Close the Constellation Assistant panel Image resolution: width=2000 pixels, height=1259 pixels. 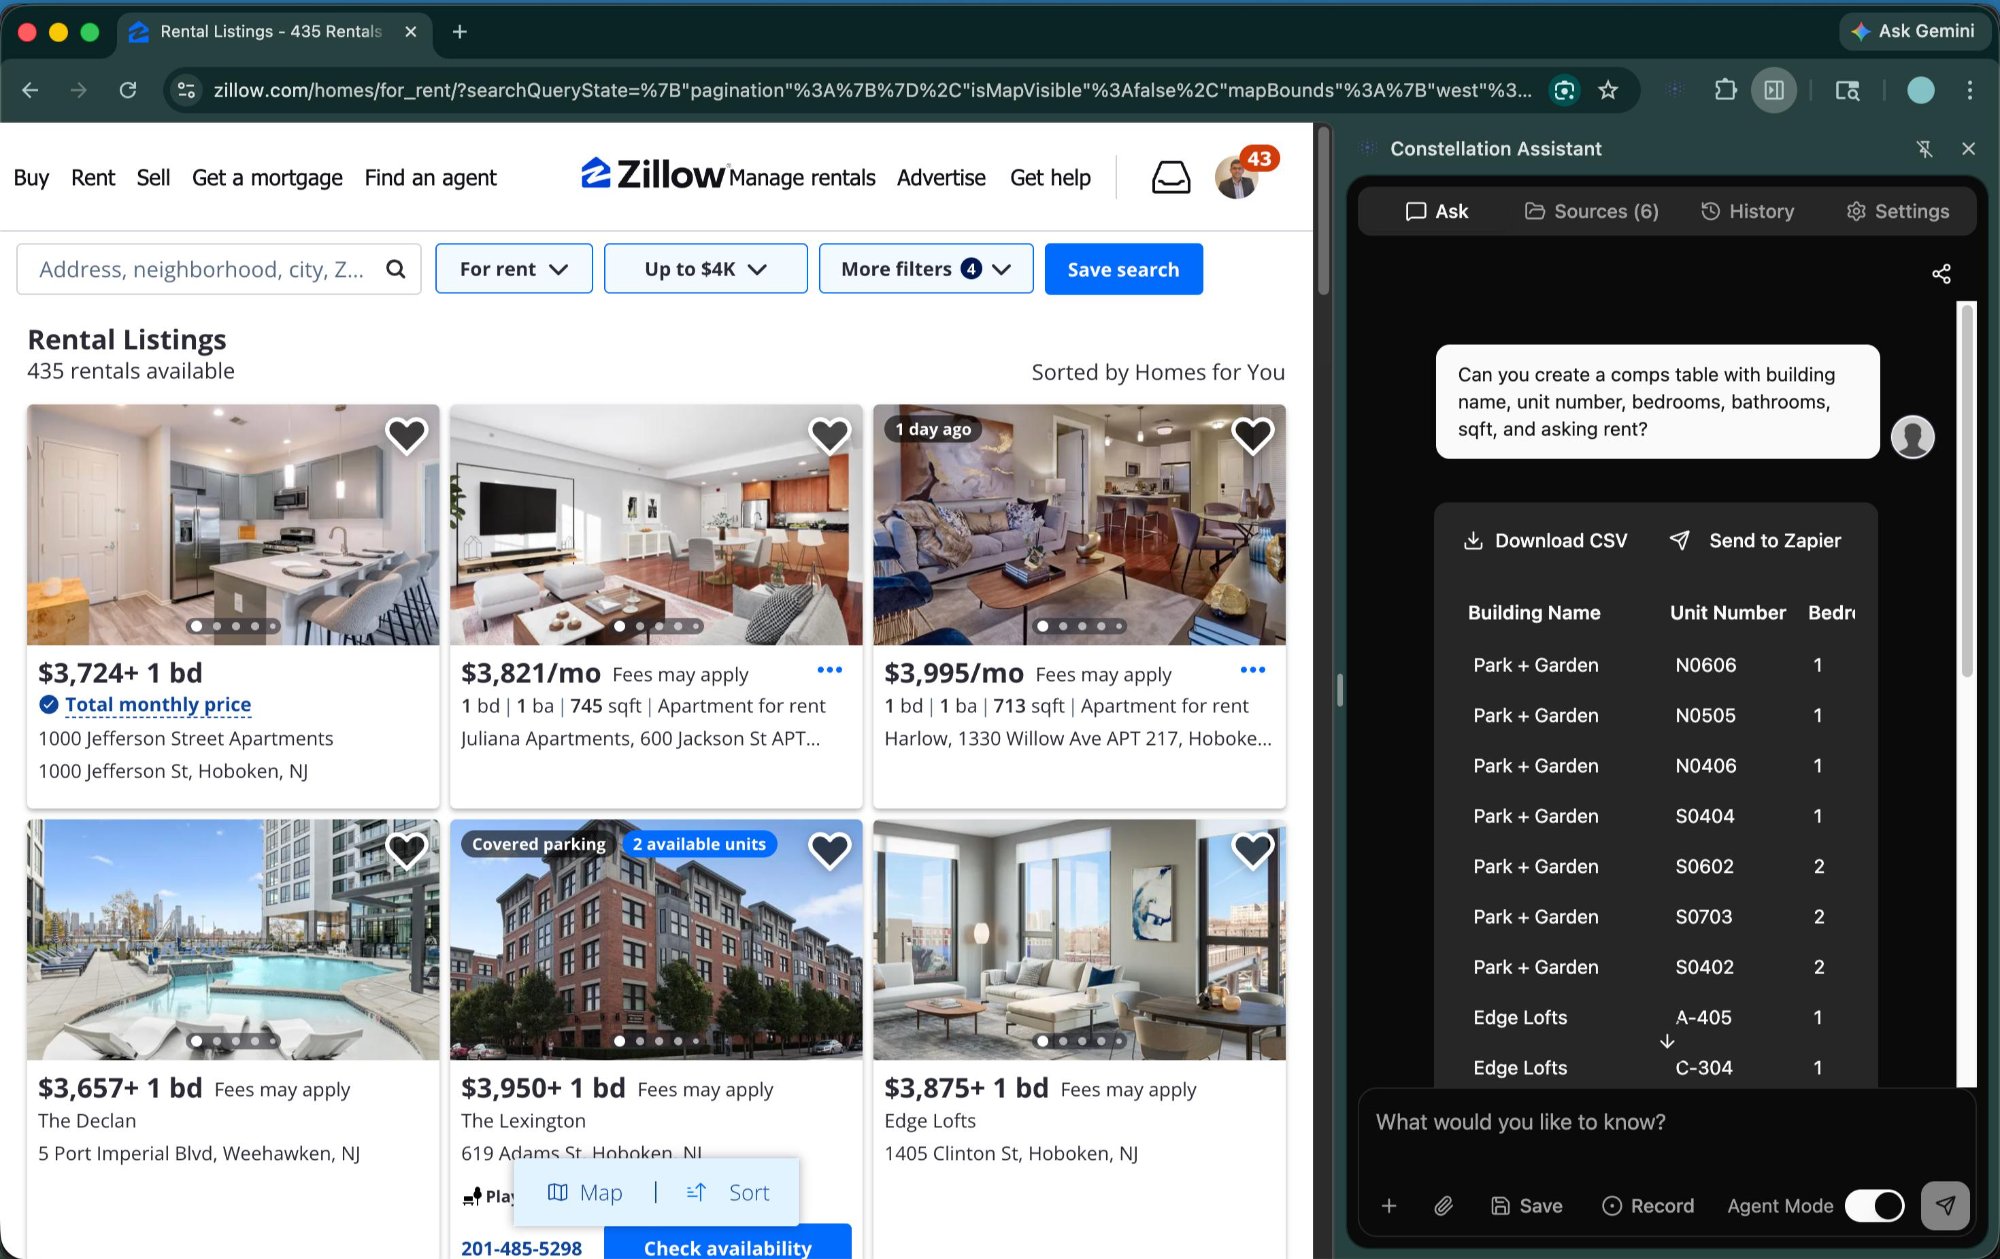(x=1968, y=149)
